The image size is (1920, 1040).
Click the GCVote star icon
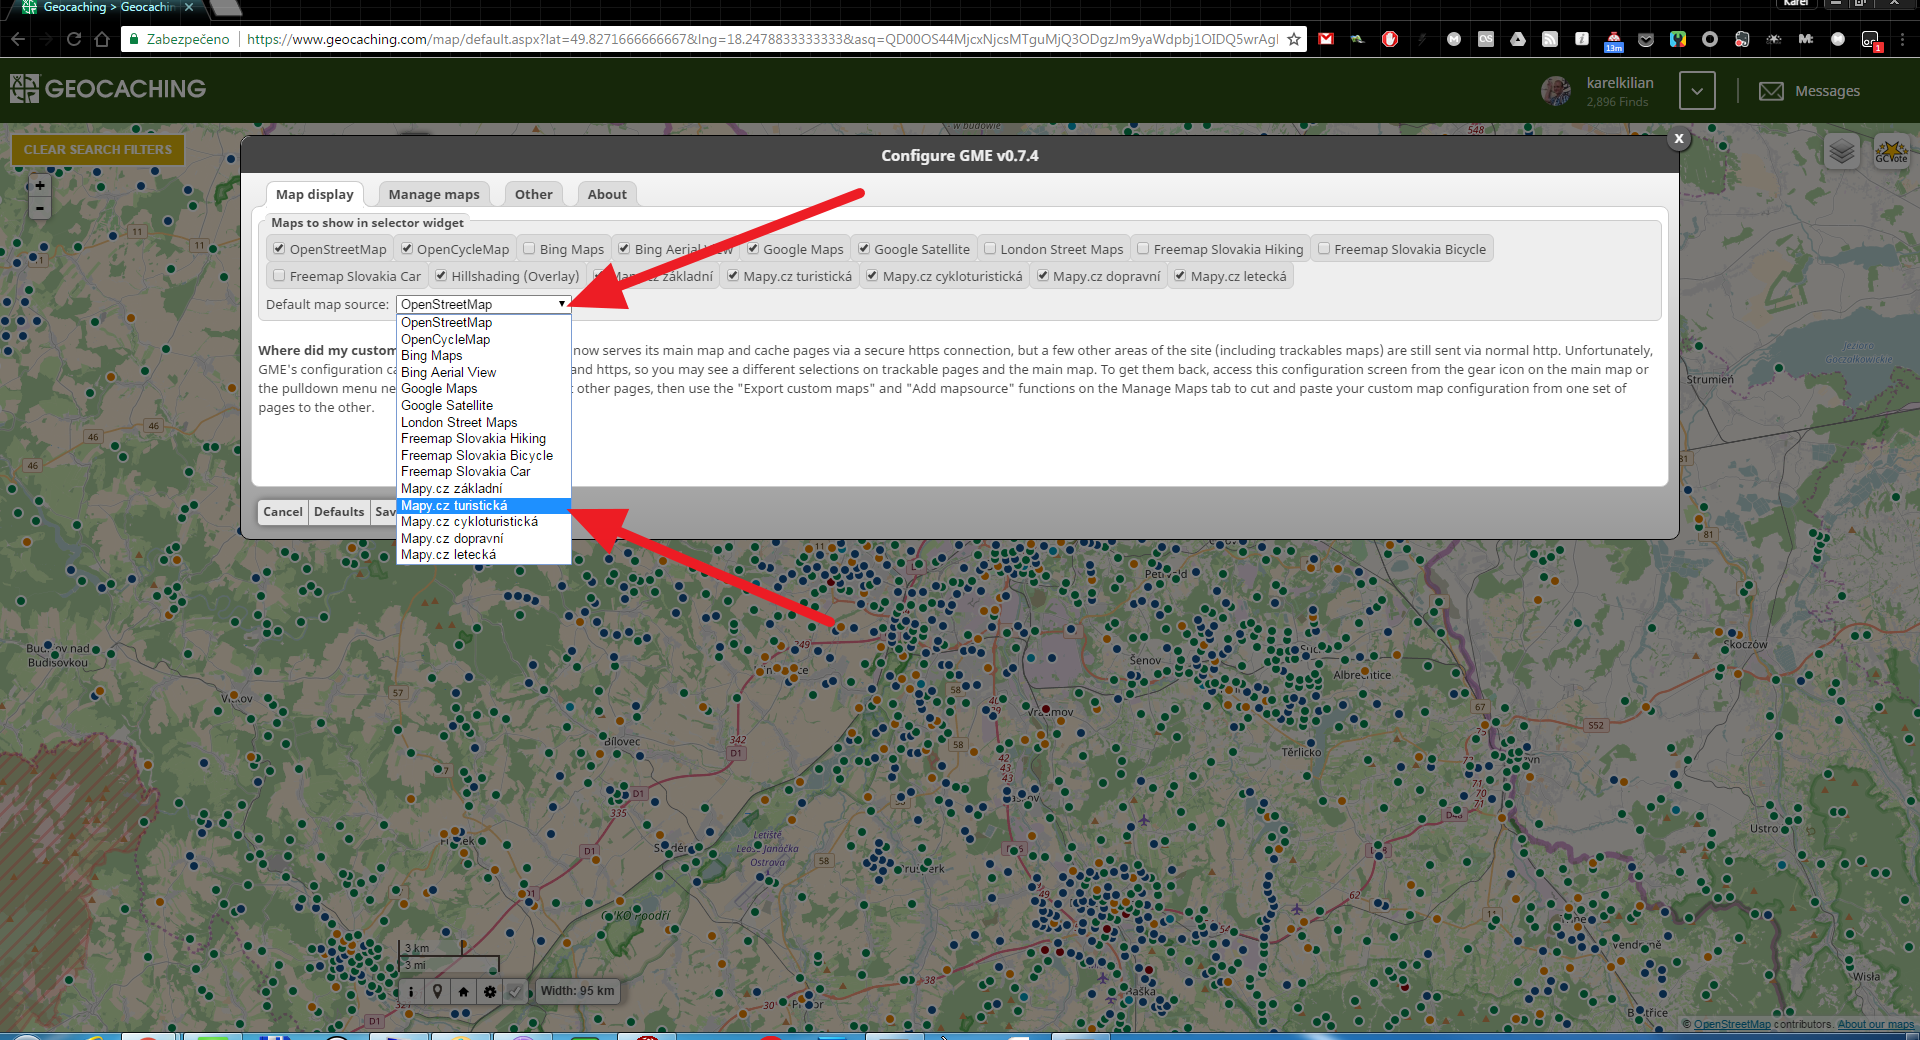click(1891, 152)
